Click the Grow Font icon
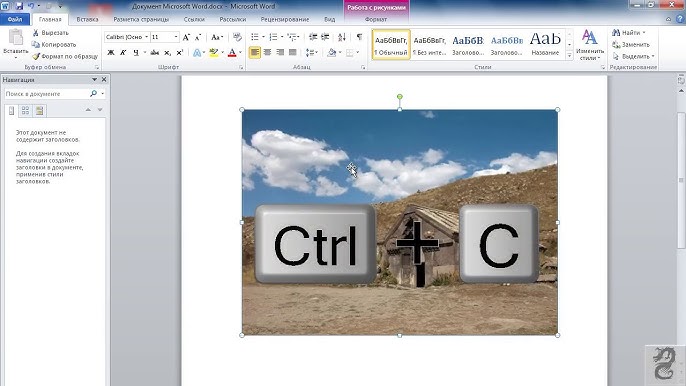The image size is (686, 386). pos(186,37)
